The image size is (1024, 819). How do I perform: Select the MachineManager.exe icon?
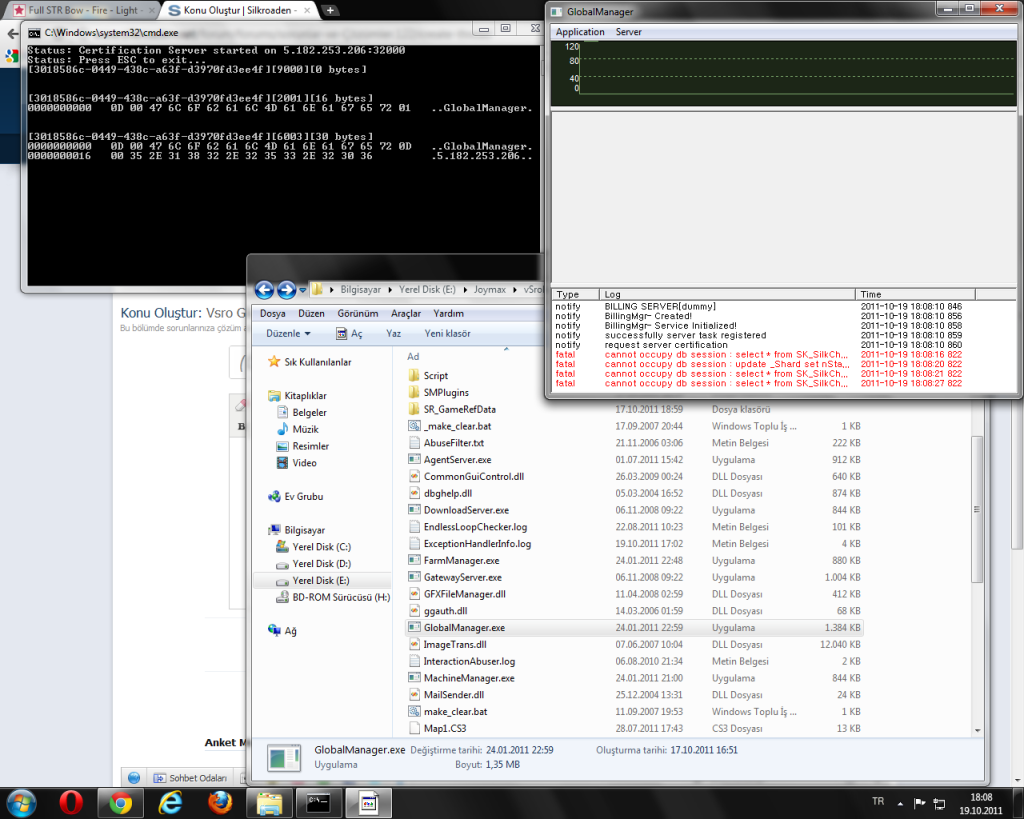(x=413, y=678)
